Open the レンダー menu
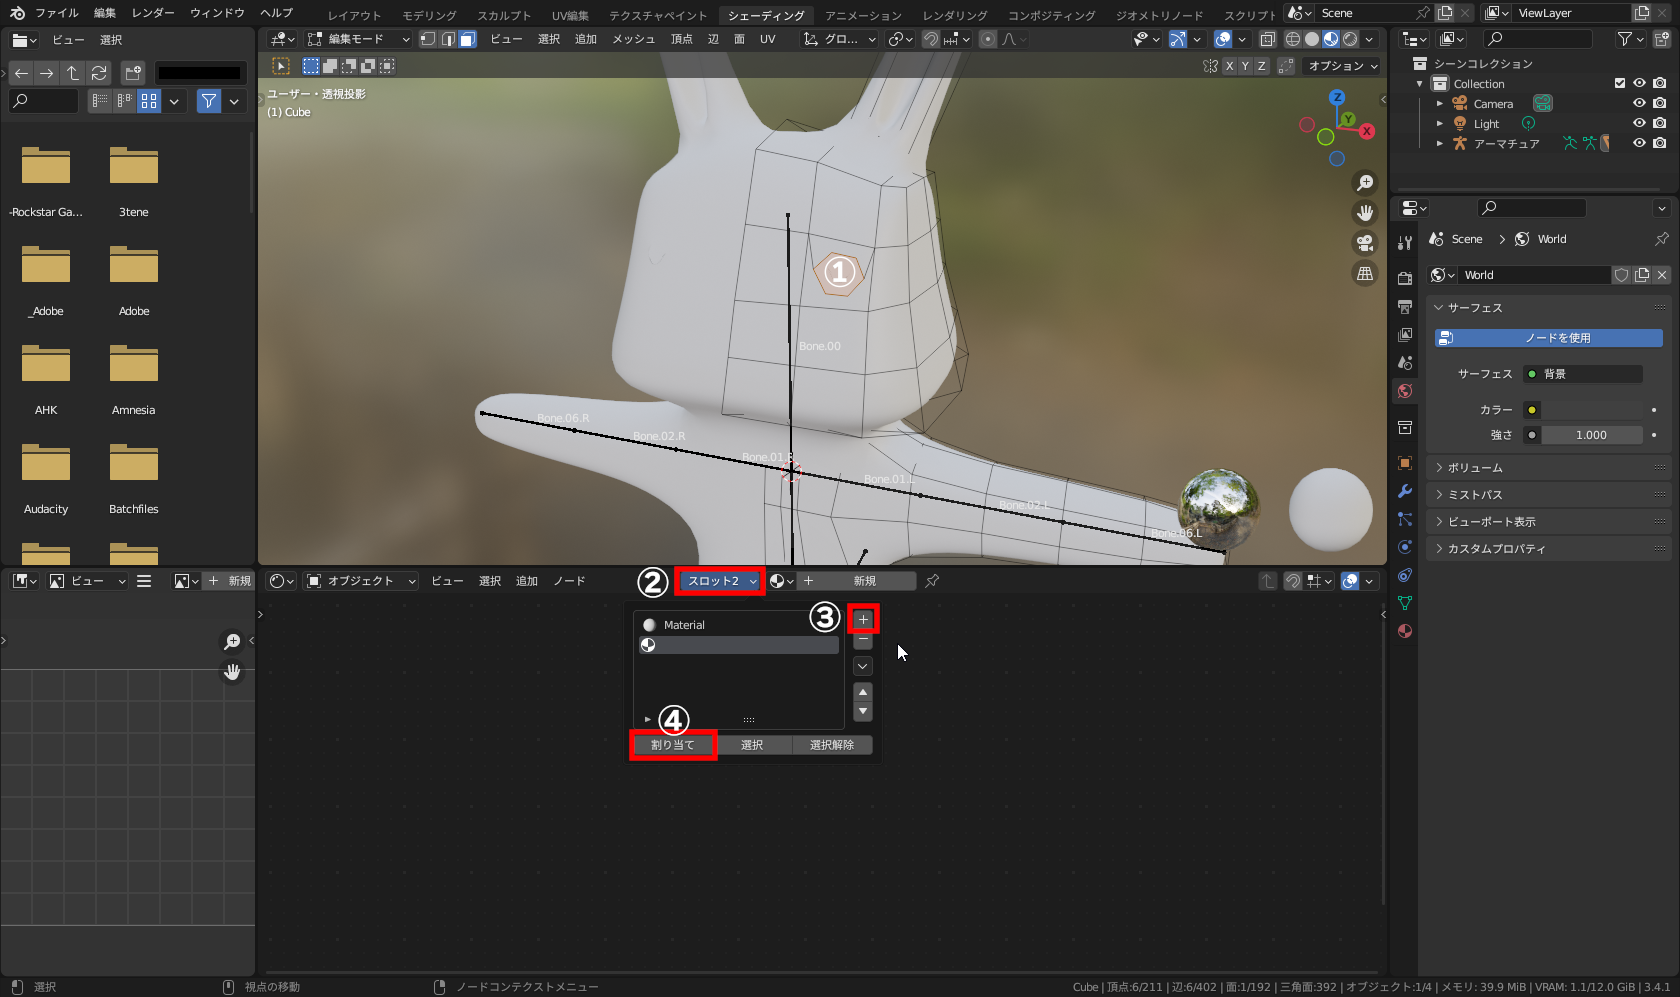This screenshot has height=997, width=1680. click(x=152, y=13)
